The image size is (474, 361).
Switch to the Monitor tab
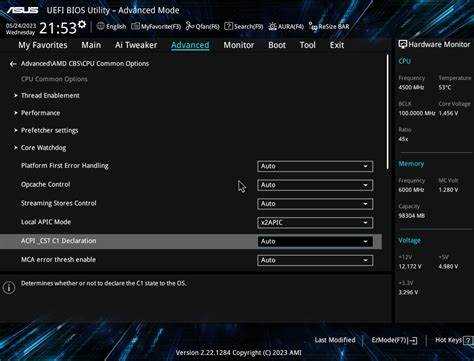click(x=239, y=45)
